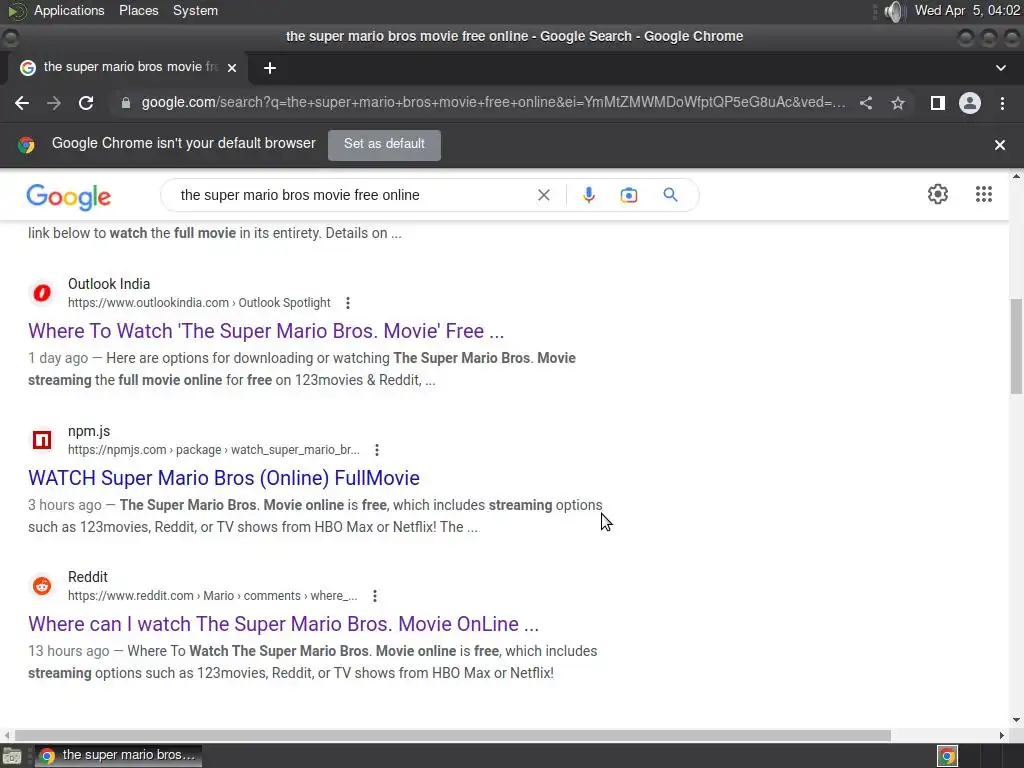This screenshot has width=1024, height=768.
Task: Click the npmjs.com package URL breadcrumb
Action: [214, 450]
